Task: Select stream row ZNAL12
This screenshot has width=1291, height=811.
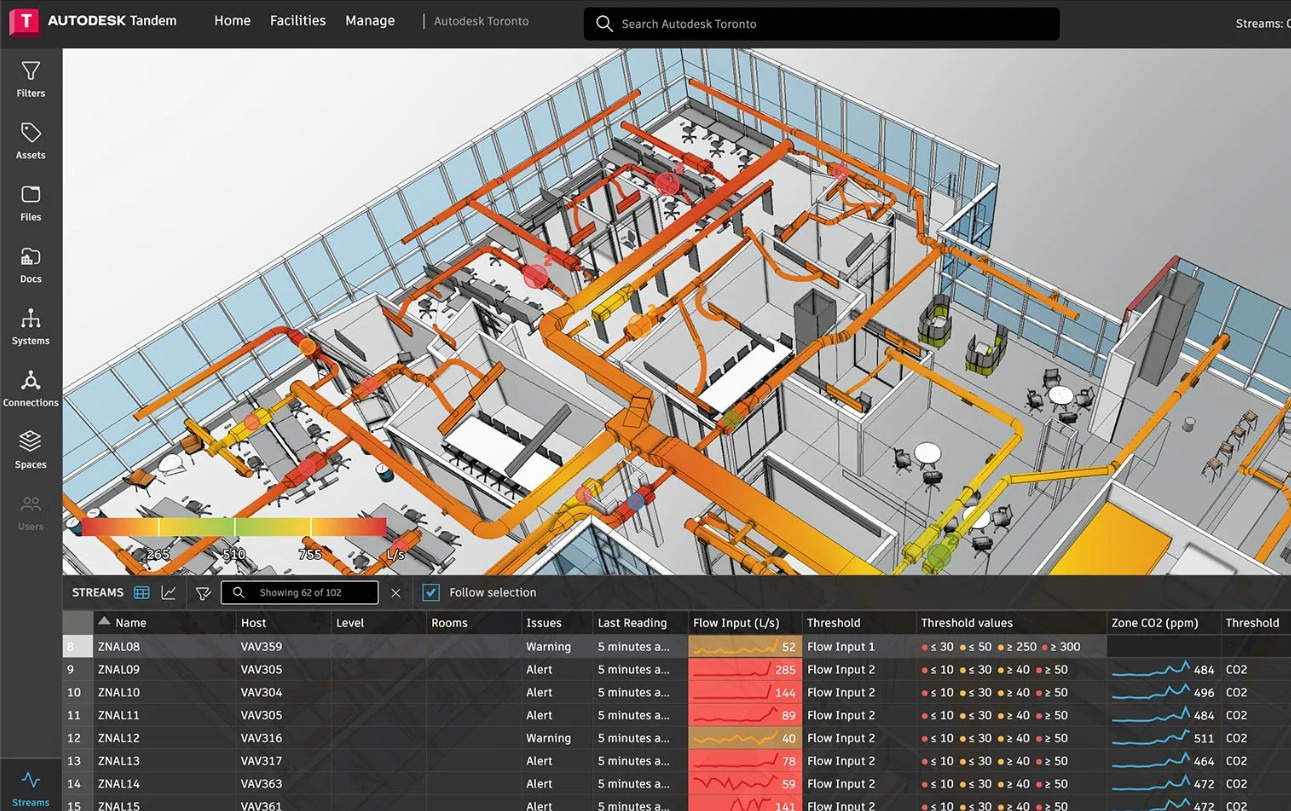Action: coord(676,739)
